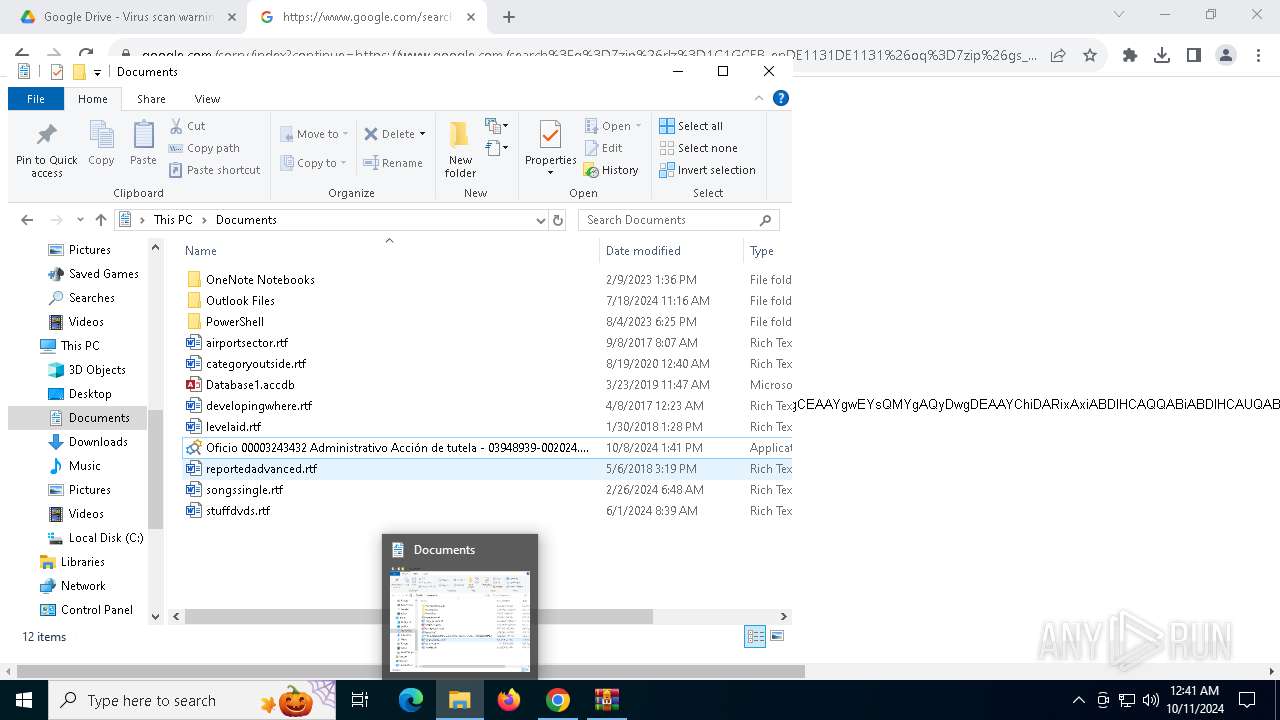Click the Cut scissors button
1280x720 pixels.
(x=187, y=126)
